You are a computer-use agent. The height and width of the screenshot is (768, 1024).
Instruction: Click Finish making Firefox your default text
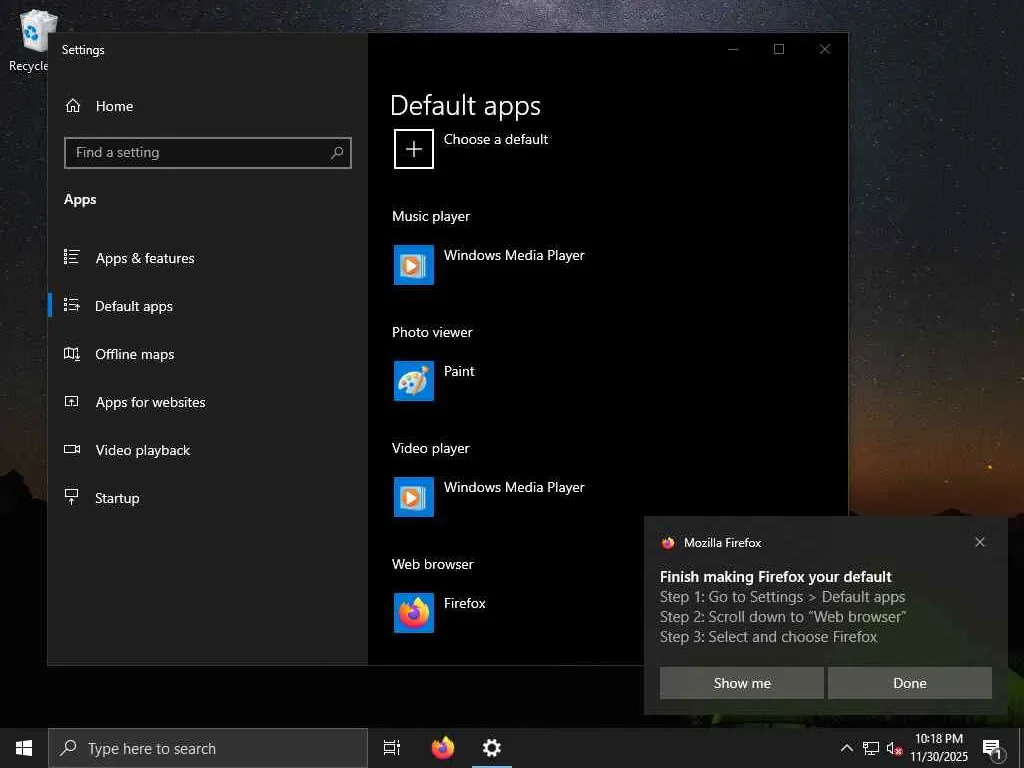pyautogui.click(x=775, y=577)
